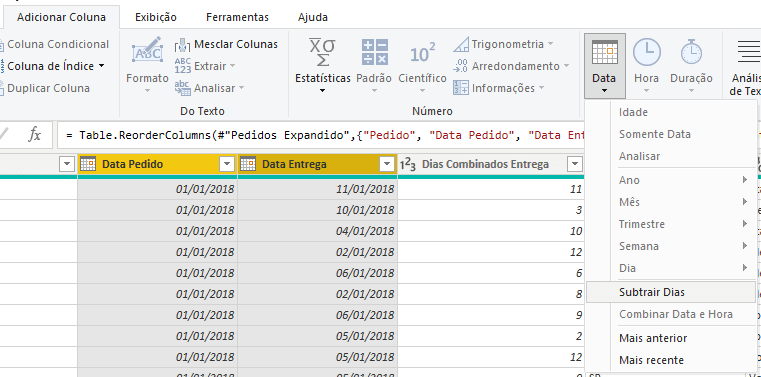Open the Data Pedido column filter dropdown
The image size is (761, 377).
click(x=227, y=164)
